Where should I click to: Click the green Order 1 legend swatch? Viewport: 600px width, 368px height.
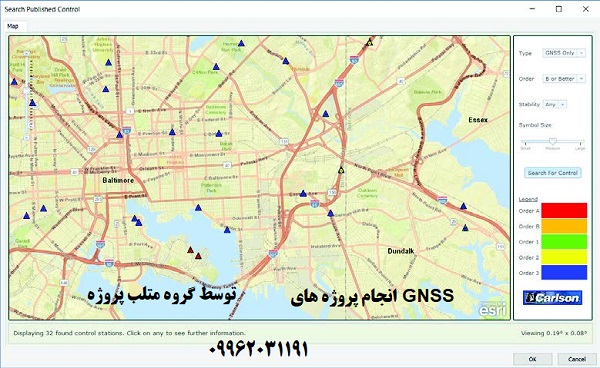click(x=564, y=242)
